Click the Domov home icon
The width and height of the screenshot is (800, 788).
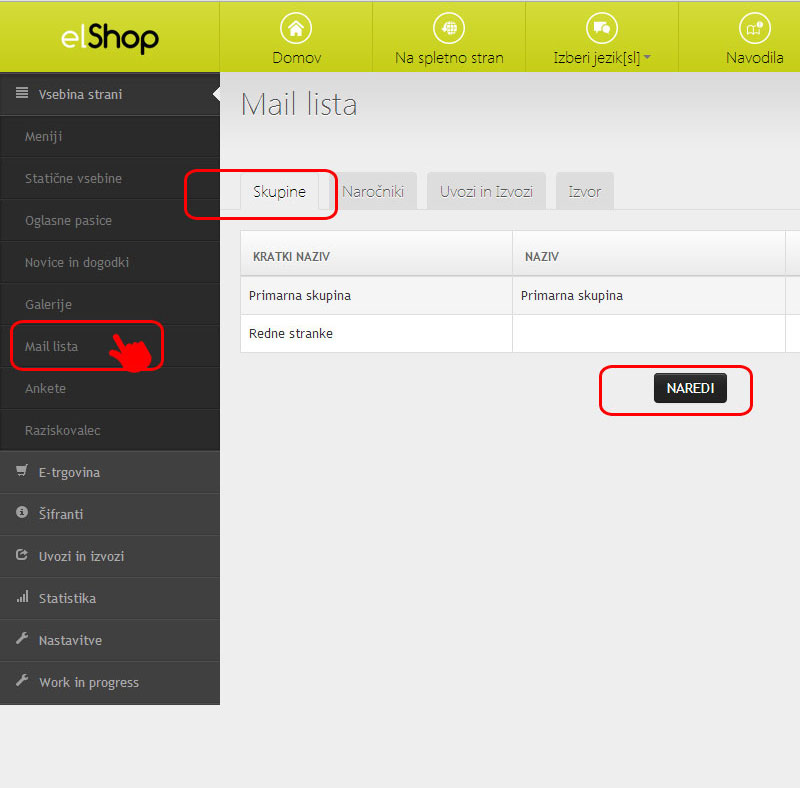click(x=296, y=28)
